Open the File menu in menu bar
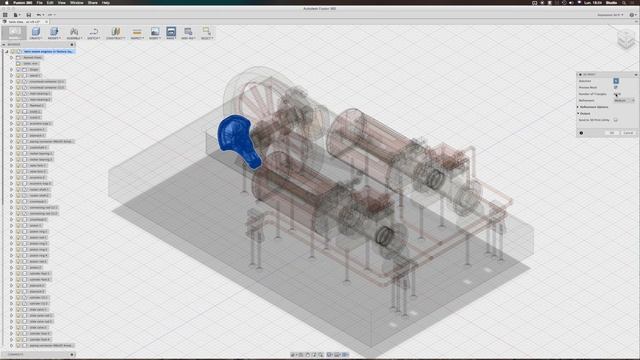The height and width of the screenshot is (360, 640). tap(40, 2)
